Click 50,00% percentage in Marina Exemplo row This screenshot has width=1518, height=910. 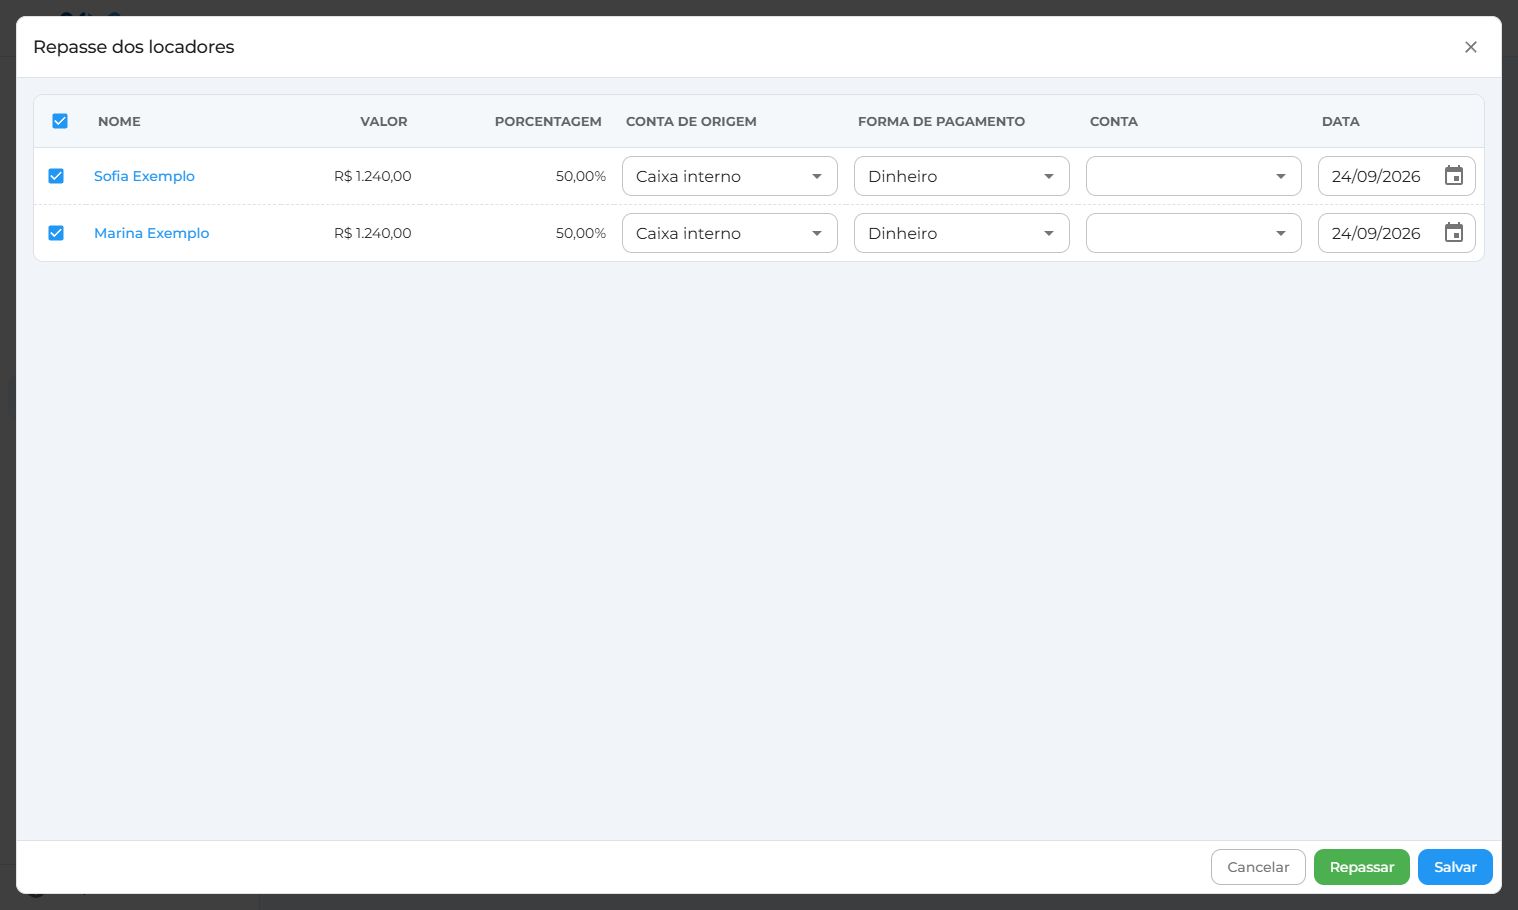[x=581, y=233]
